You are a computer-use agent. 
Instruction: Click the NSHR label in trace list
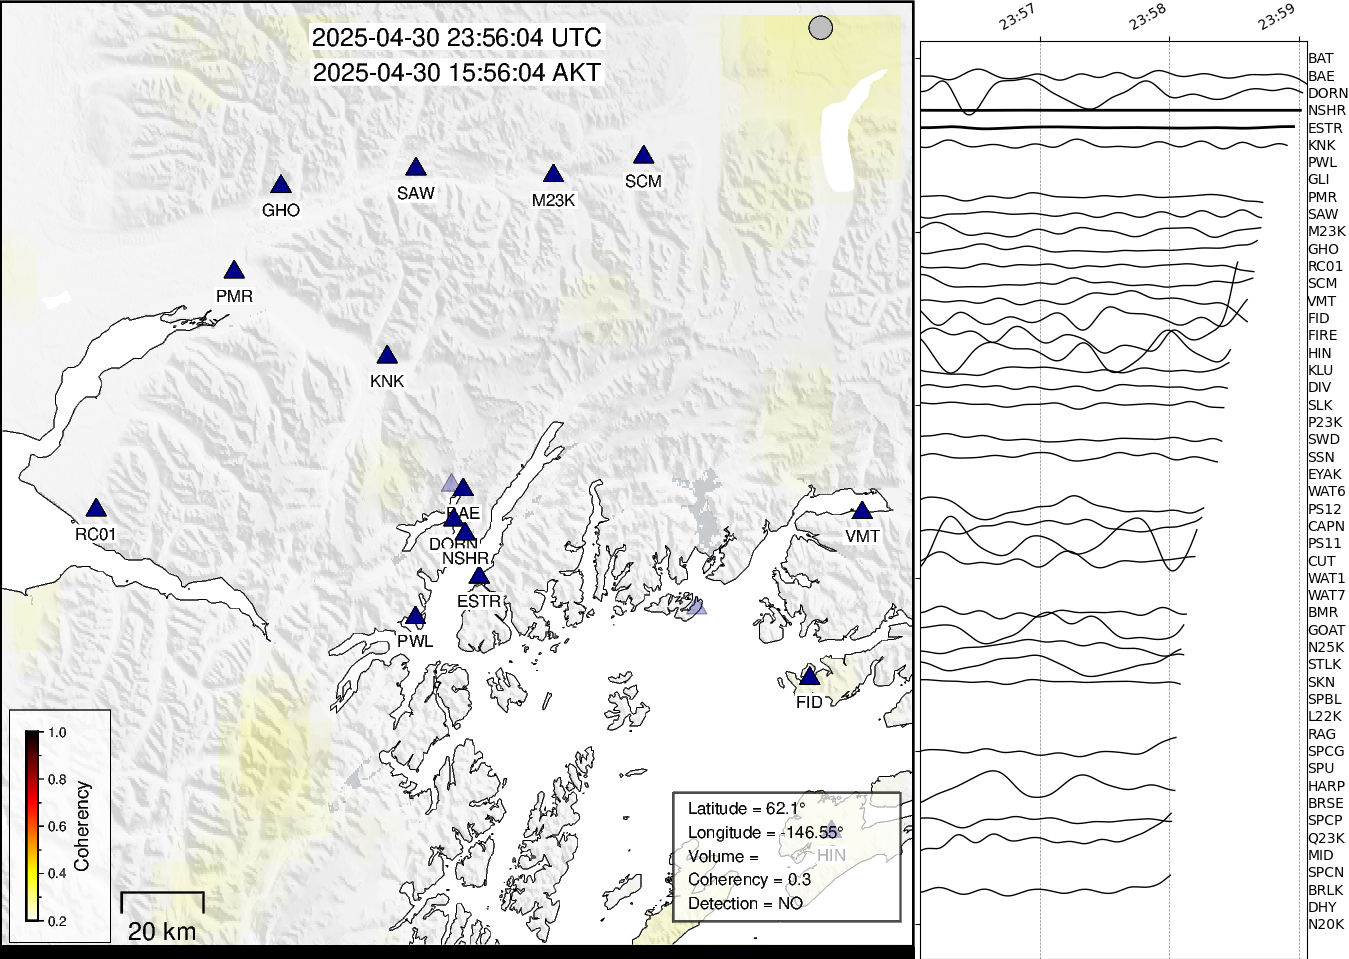pos(1327,111)
